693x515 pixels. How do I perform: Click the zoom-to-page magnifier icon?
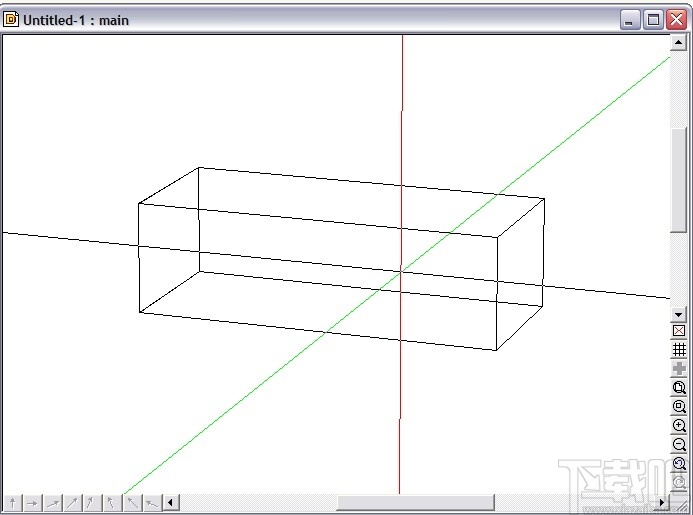679,388
